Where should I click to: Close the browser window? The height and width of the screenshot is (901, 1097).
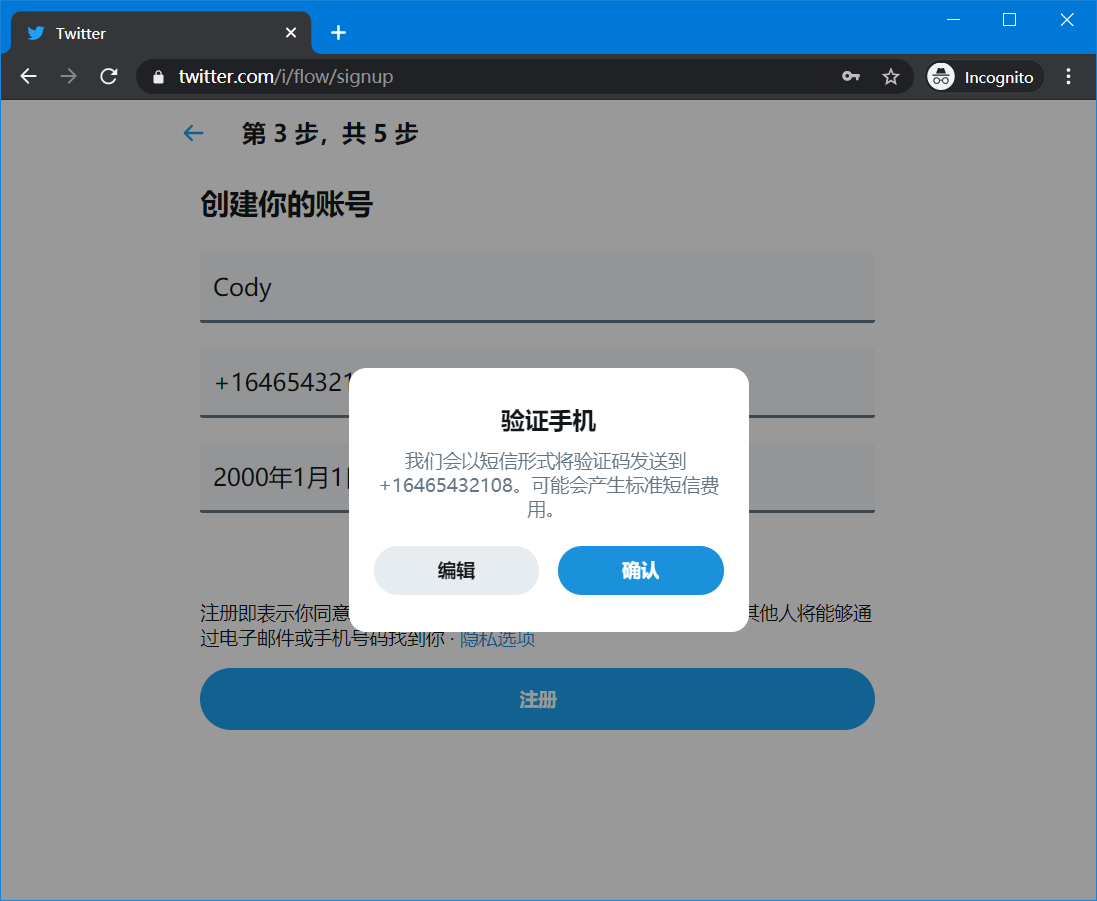click(x=1067, y=20)
